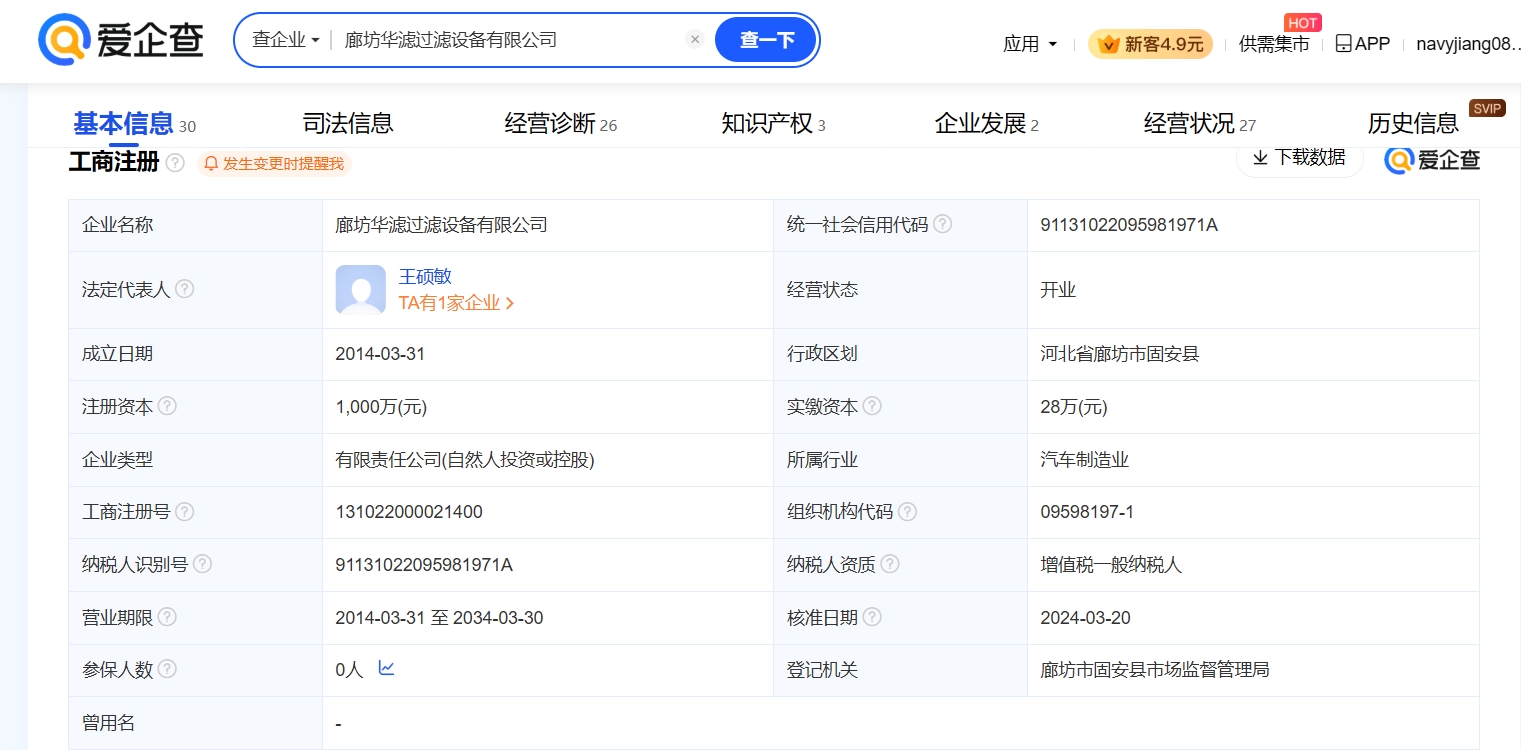1521x750 pixels.
Task: Click help icon next to 纳税人资质
Action: (889, 564)
